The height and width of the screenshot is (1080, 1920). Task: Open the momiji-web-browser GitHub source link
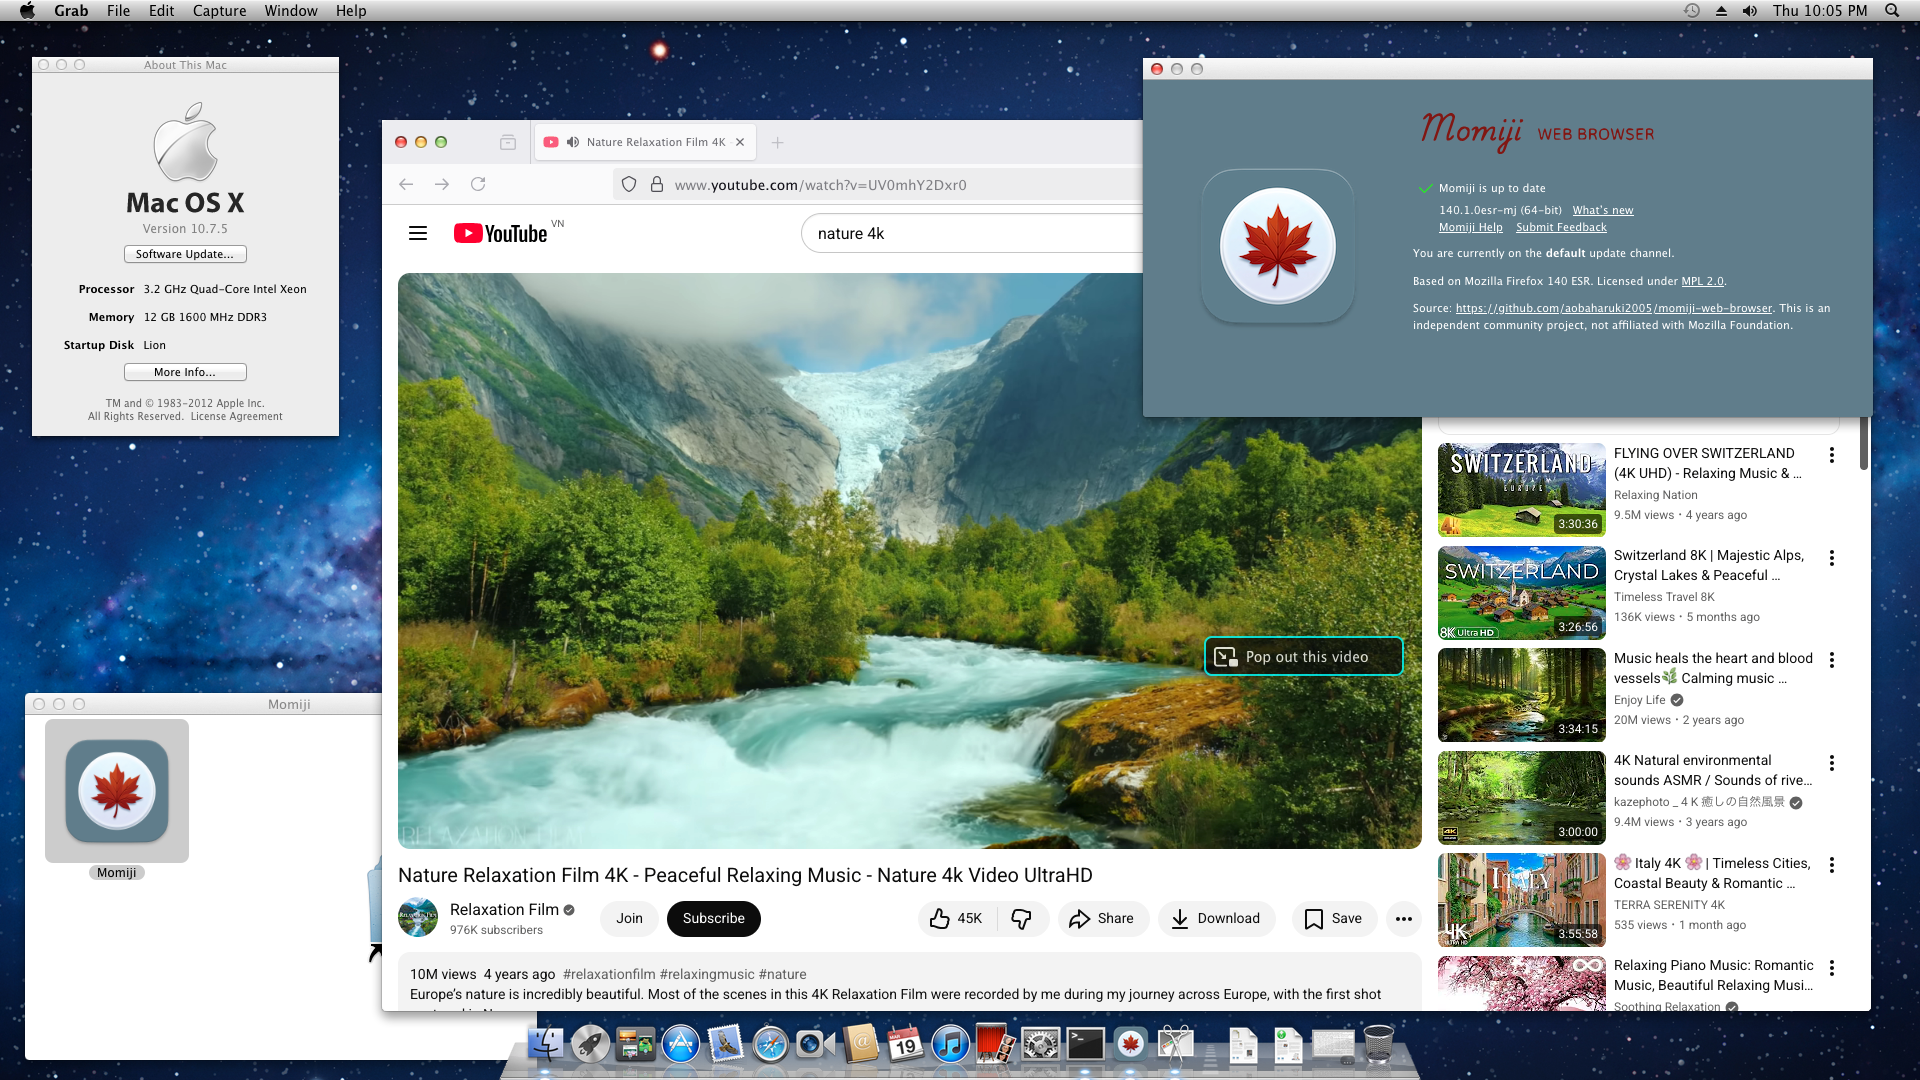(x=1614, y=308)
